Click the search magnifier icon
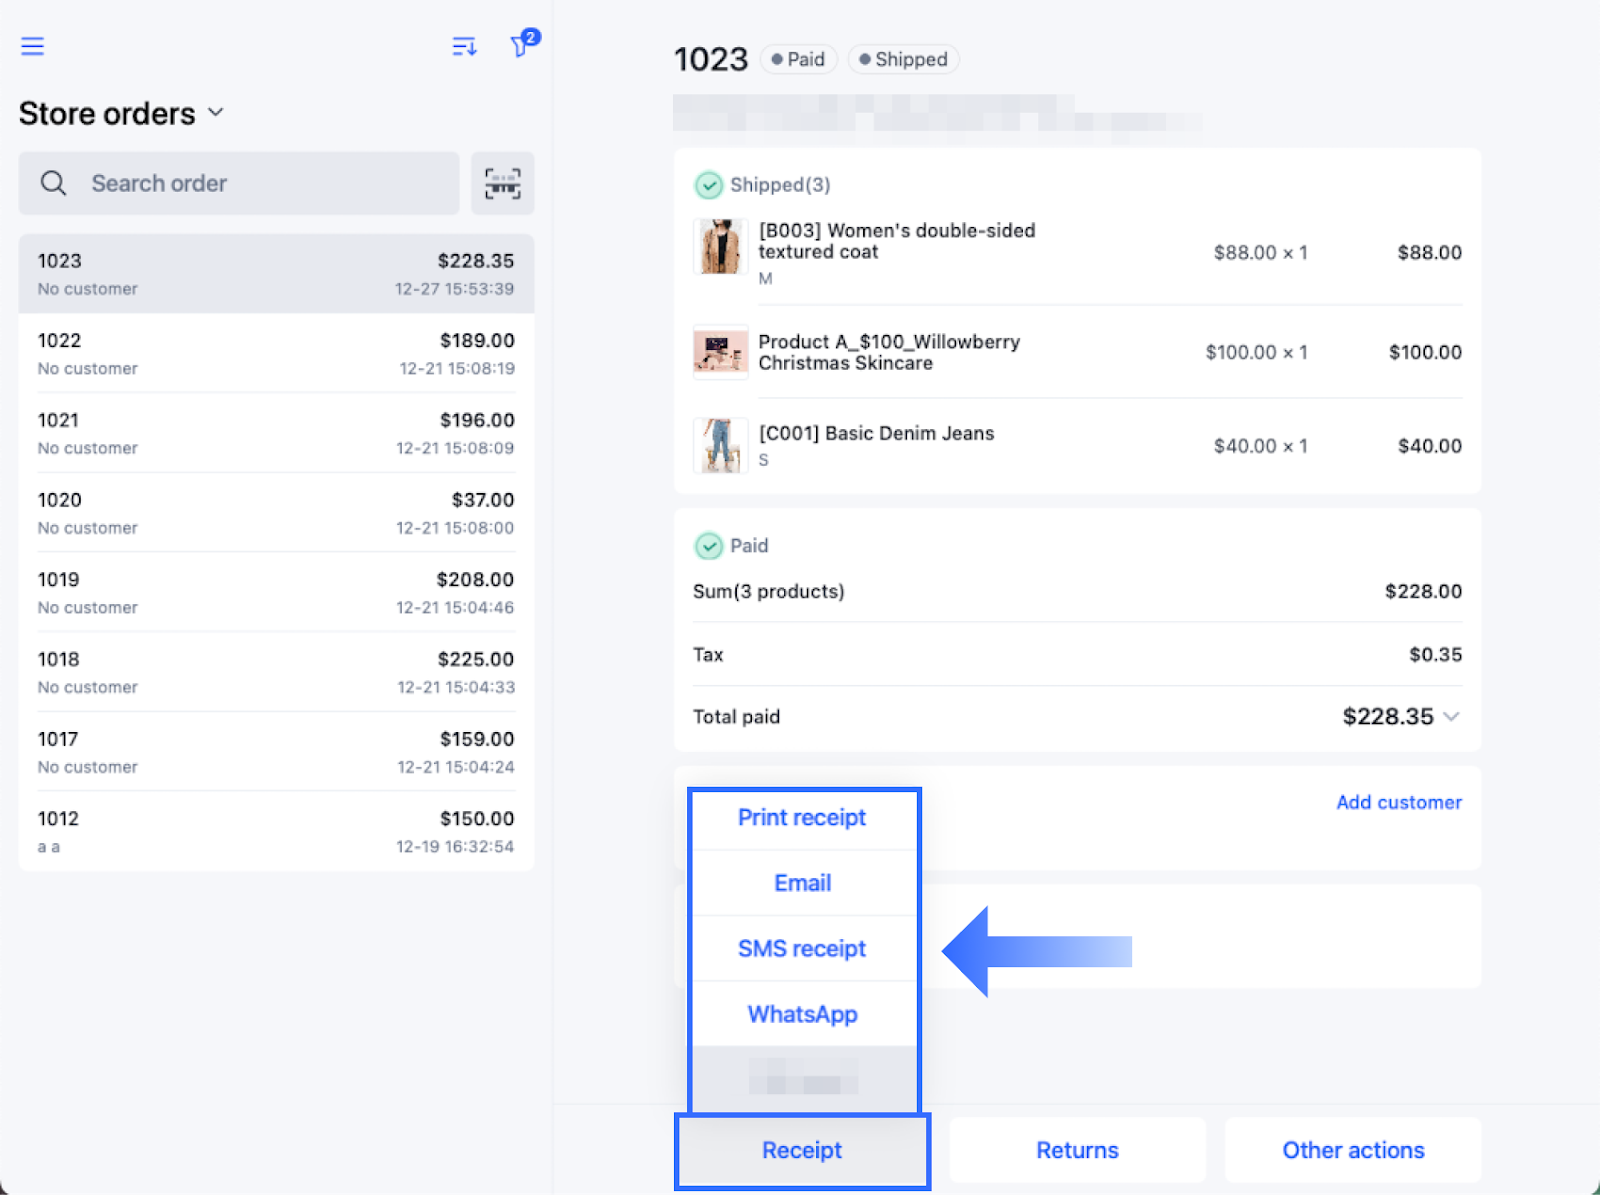This screenshot has height=1195, width=1600. 53,183
